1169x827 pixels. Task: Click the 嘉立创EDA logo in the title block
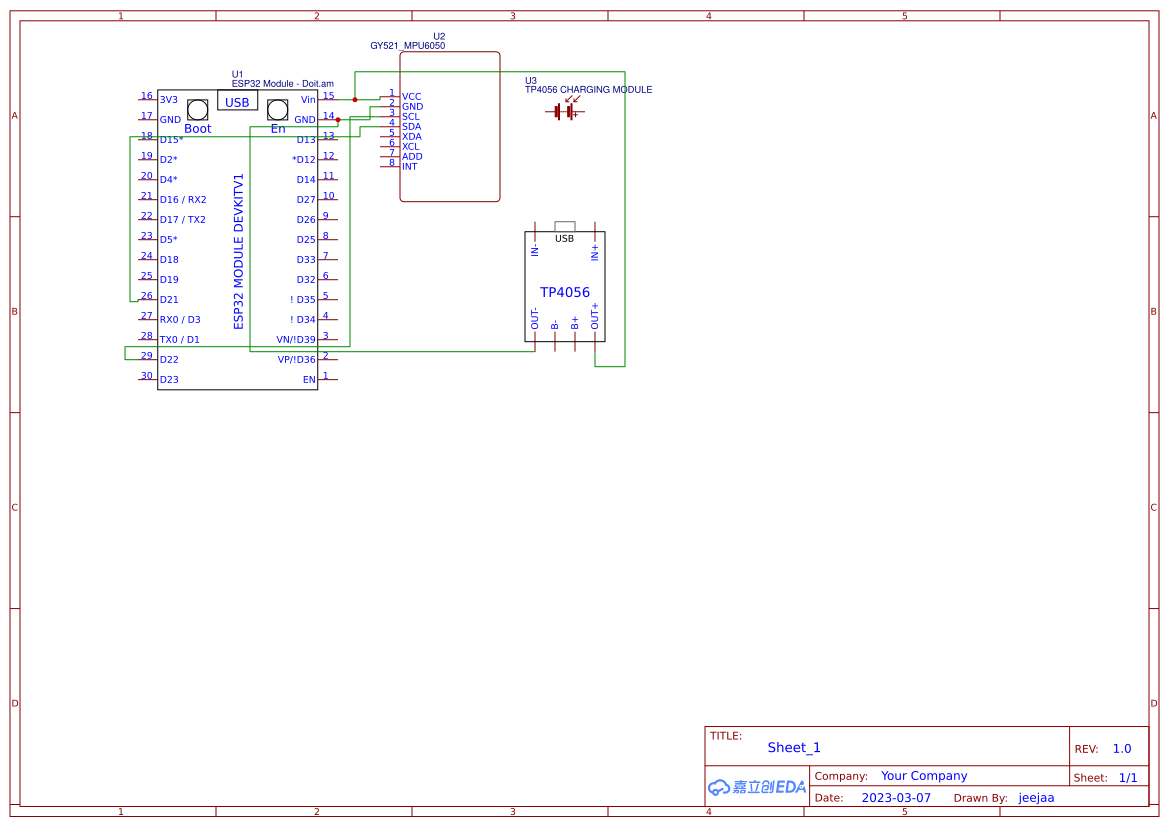coord(756,787)
